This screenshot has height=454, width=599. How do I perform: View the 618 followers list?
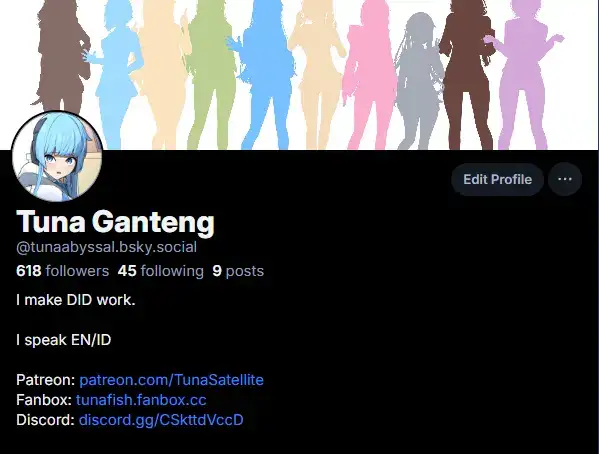point(63,271)
